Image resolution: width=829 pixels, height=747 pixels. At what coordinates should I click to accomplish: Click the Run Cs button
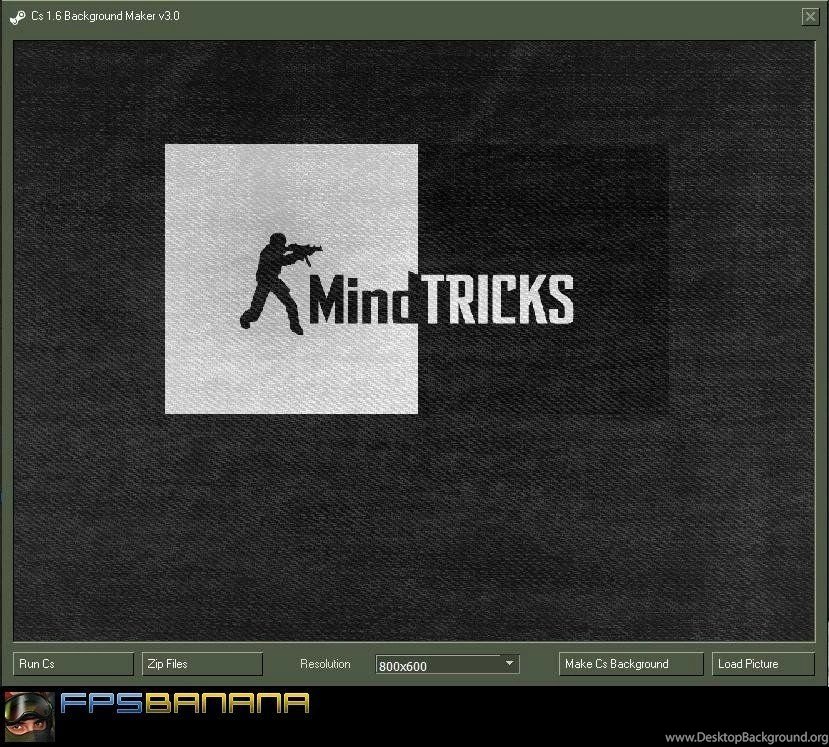point(73,664)
